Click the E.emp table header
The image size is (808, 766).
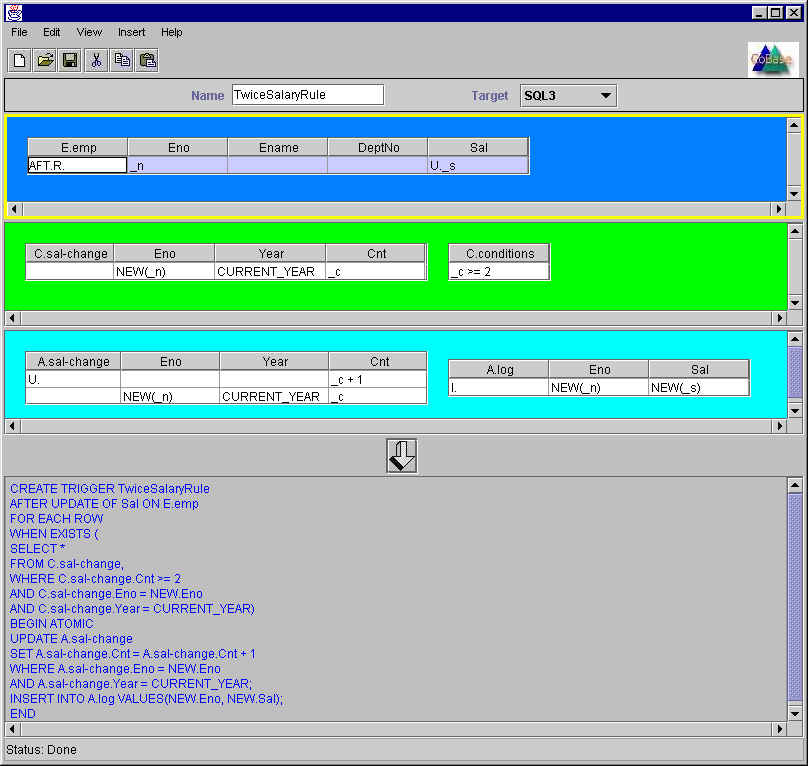[78, 147]
